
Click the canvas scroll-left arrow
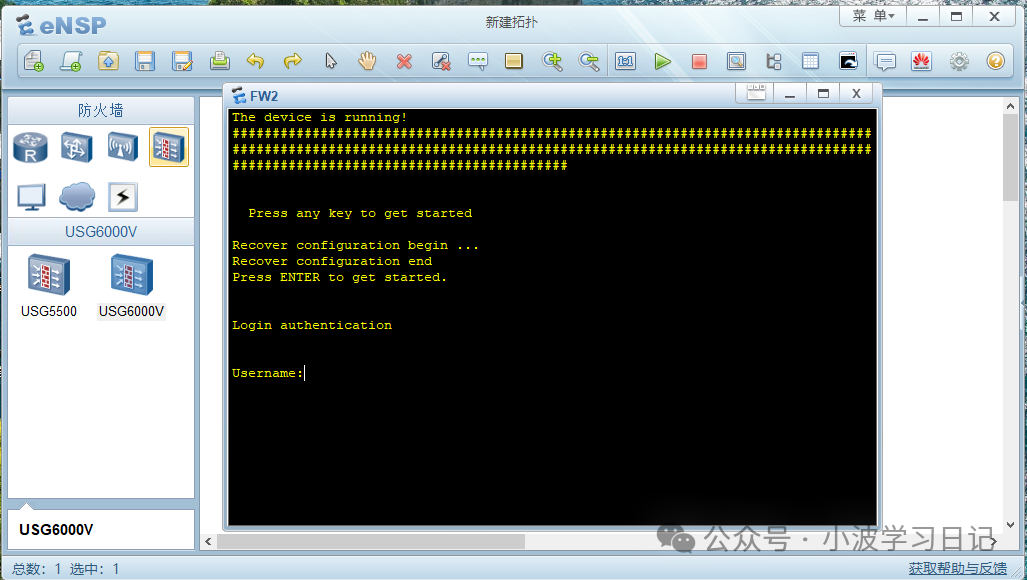208,541
